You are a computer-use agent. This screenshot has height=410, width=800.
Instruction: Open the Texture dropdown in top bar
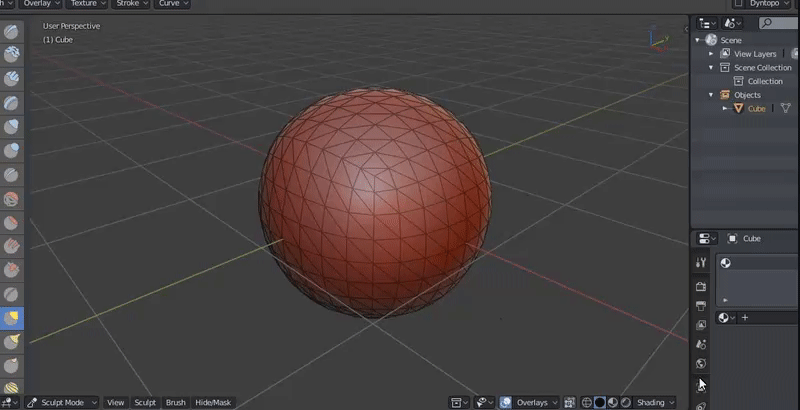[x=86, y=4]
